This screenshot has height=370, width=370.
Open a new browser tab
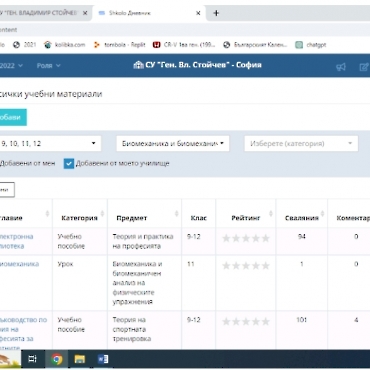click(x=216, y=13)
